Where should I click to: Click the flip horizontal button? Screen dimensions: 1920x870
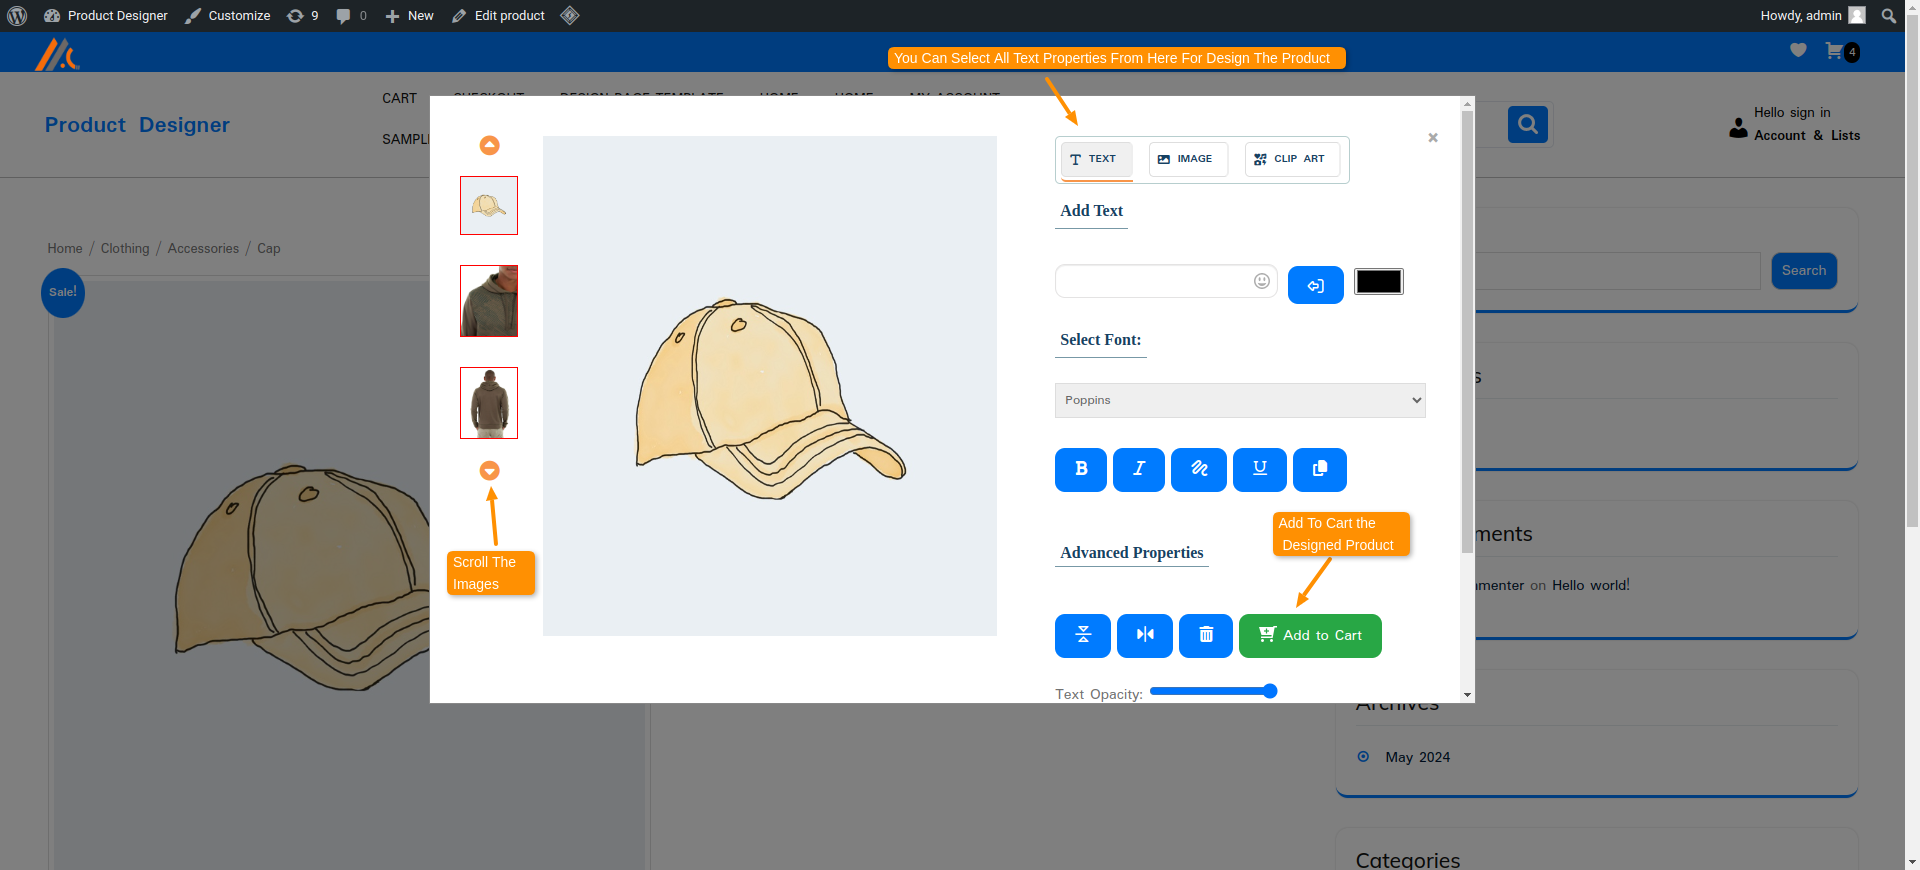pos(1145,636)
